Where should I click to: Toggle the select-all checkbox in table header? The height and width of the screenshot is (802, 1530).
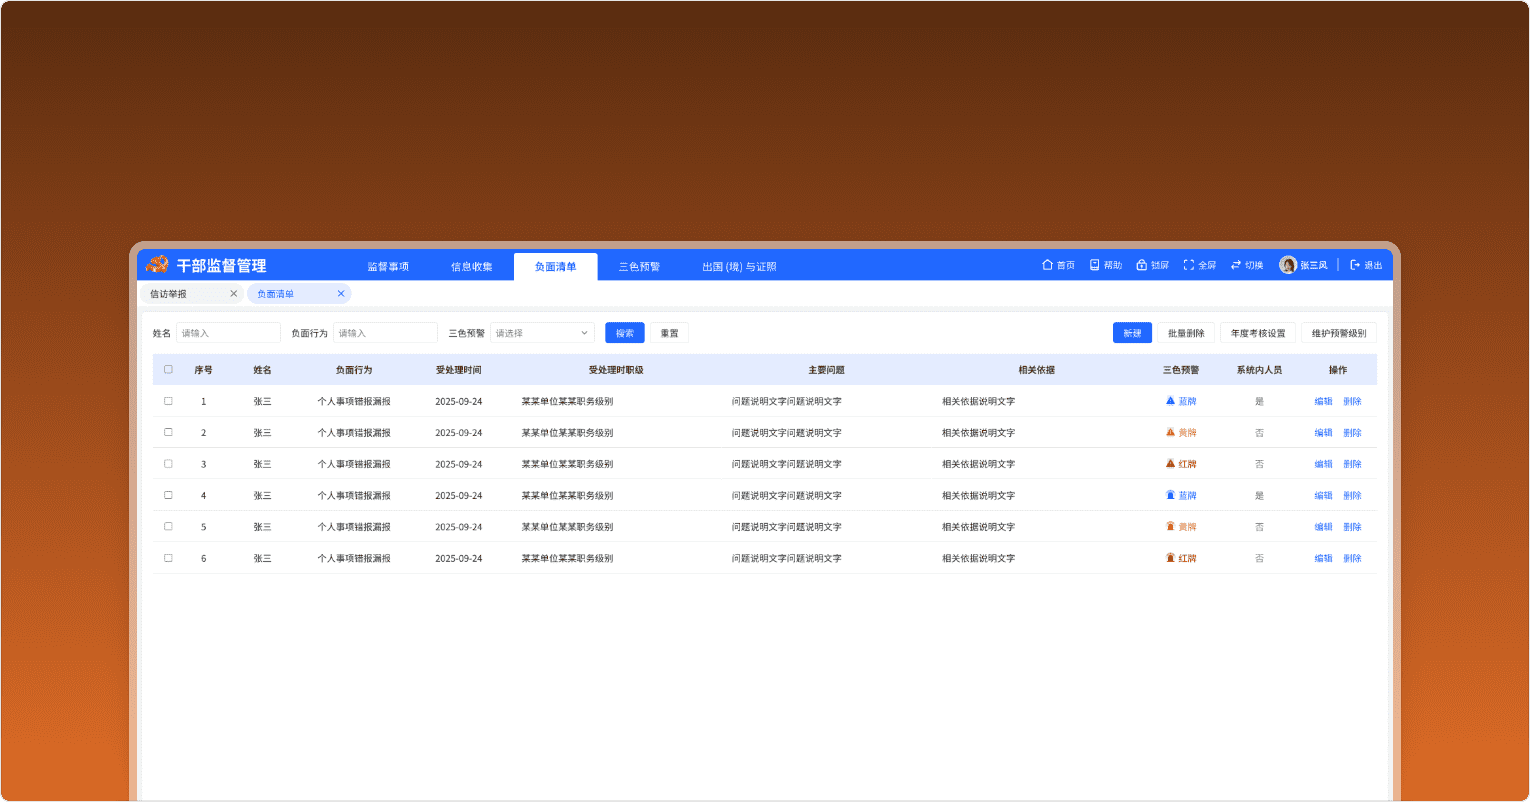pyautogui.click(x=168, y=369)
